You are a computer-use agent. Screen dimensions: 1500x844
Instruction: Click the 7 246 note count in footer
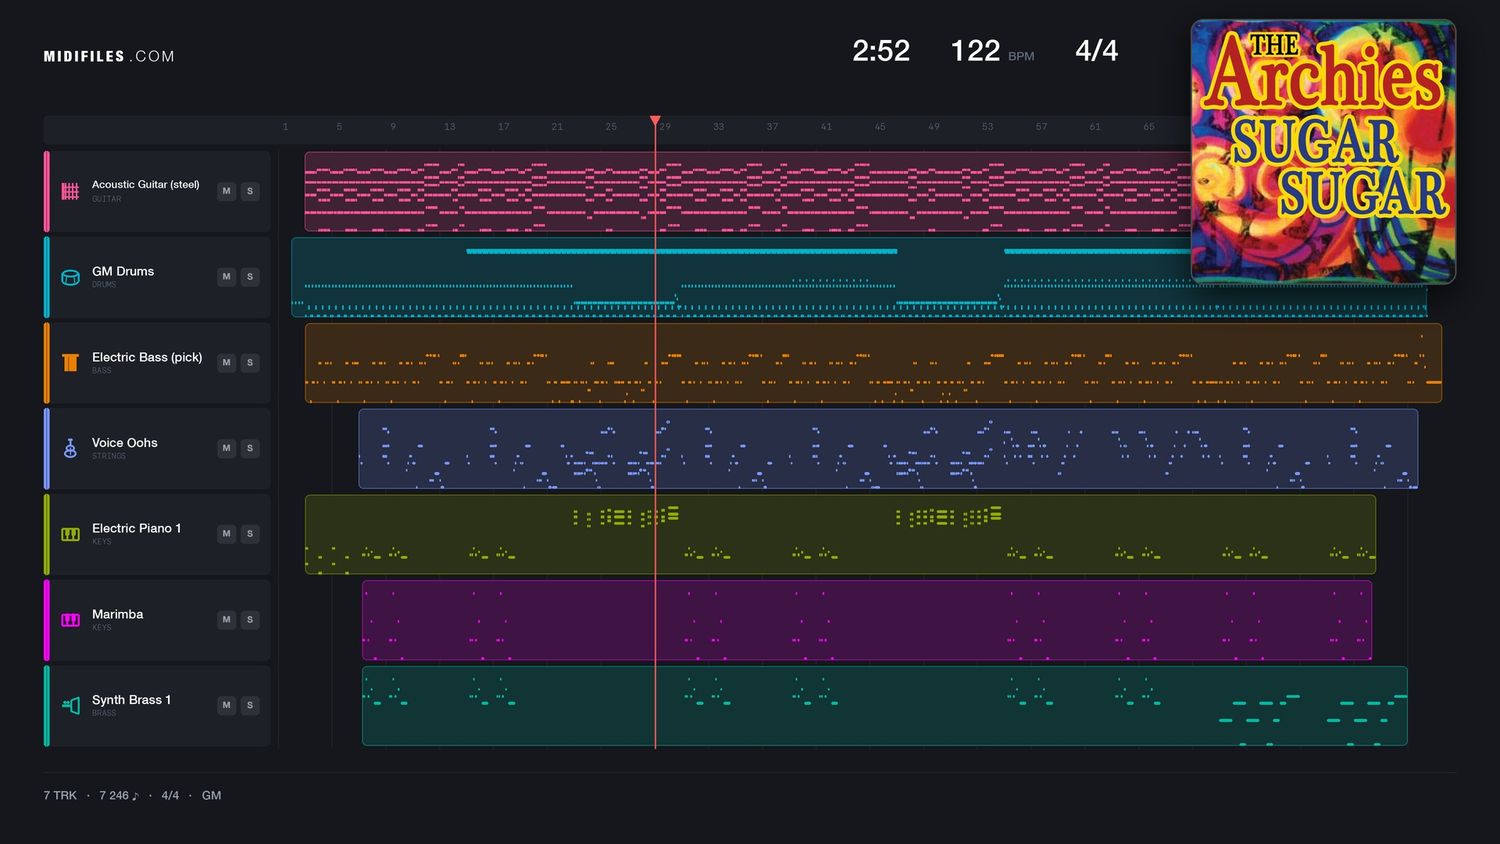[119, 796]
